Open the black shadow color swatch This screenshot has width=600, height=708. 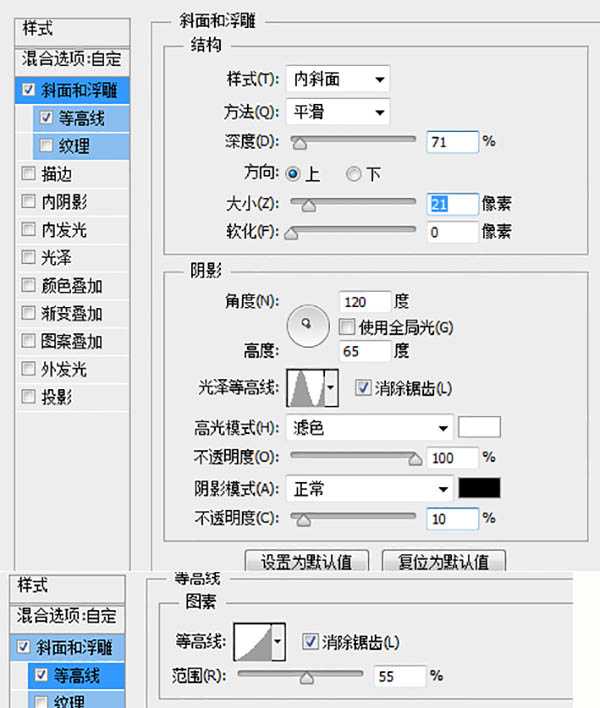[479, 488]
